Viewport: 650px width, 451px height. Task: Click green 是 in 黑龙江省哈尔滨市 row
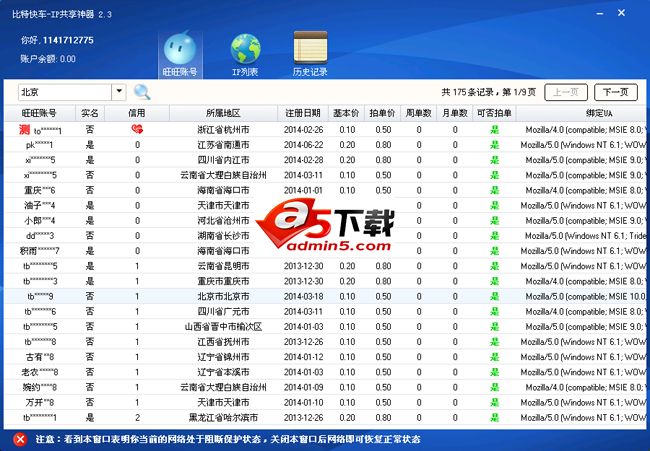494,417
